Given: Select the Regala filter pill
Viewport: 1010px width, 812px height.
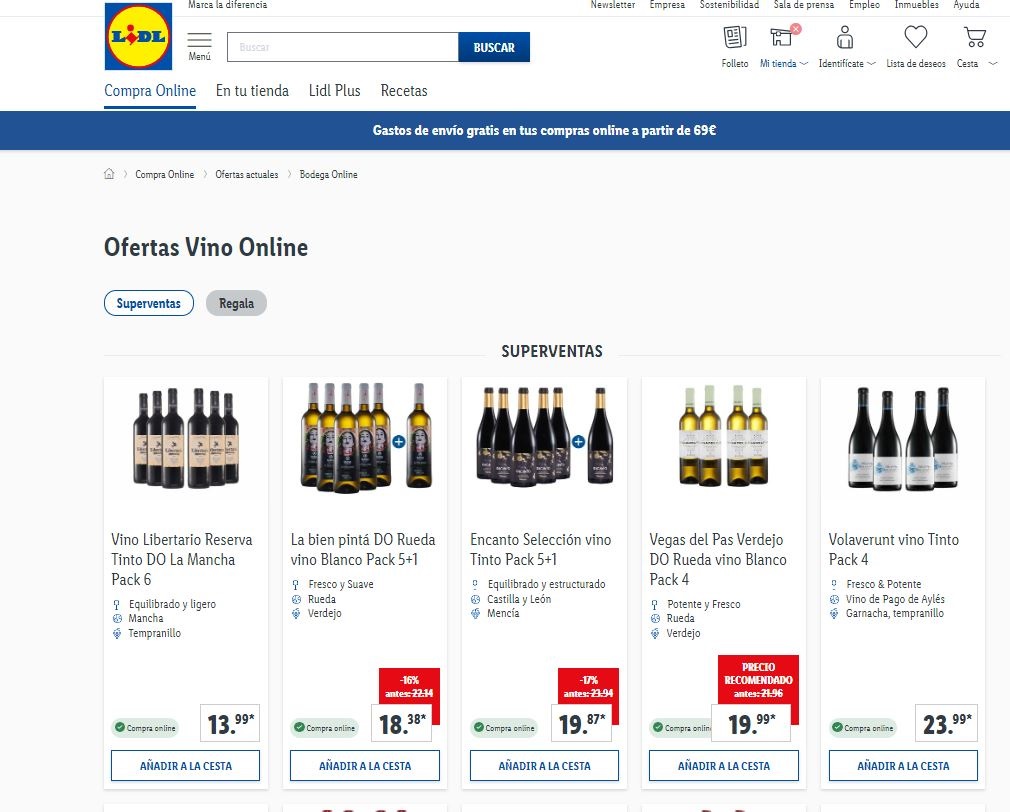Looking at the screenshot, I should (236, 303).
